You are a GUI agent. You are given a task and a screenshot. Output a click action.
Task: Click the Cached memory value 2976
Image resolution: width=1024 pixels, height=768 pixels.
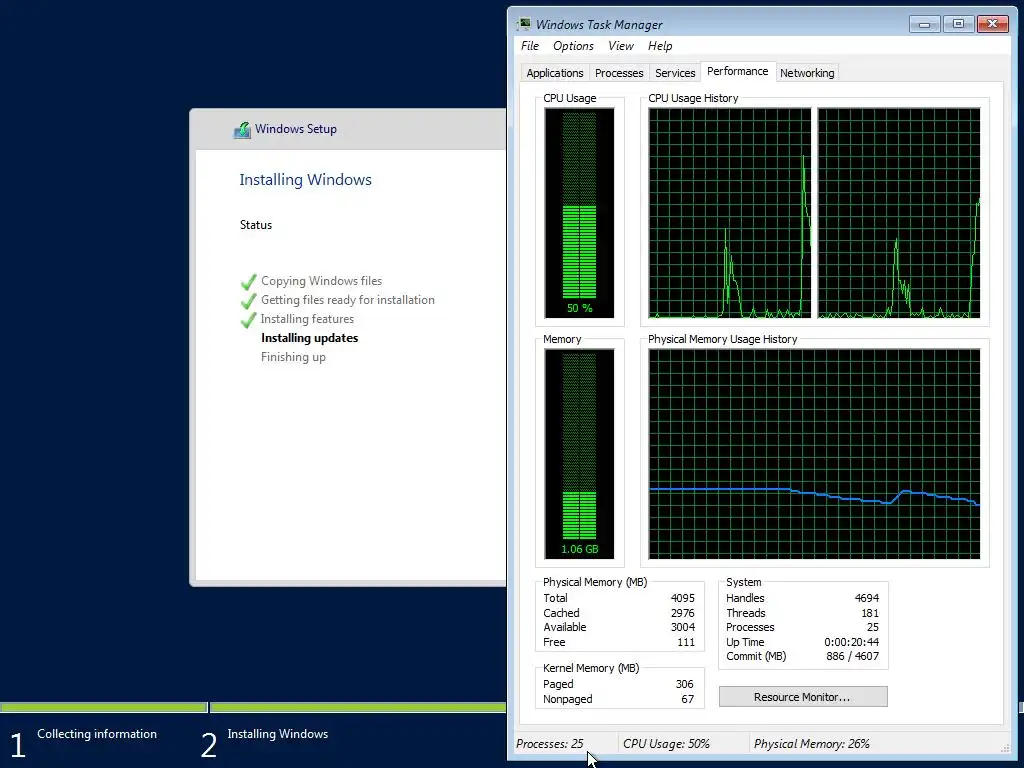(682, 613)
